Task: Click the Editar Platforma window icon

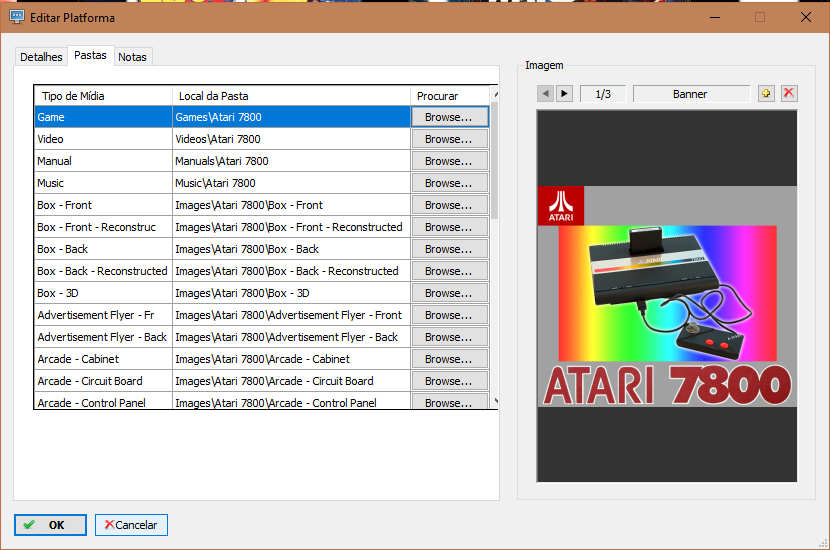Action: point(16,17)
